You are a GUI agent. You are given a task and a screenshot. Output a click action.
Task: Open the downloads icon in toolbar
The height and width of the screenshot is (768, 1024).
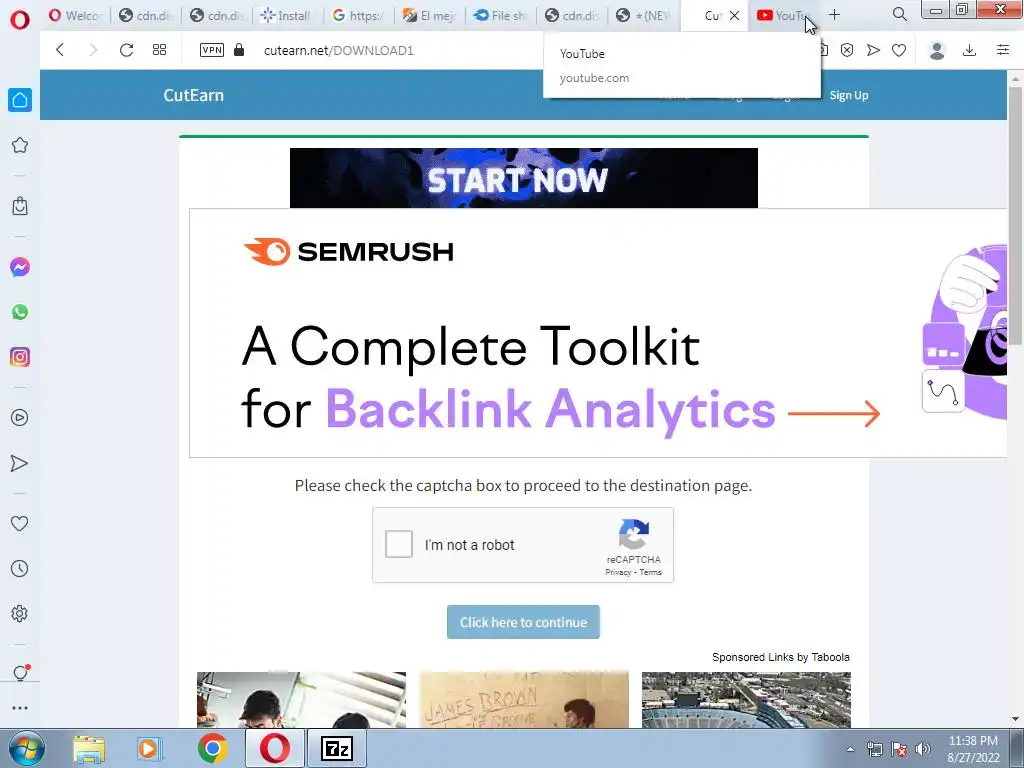[970, 50]
